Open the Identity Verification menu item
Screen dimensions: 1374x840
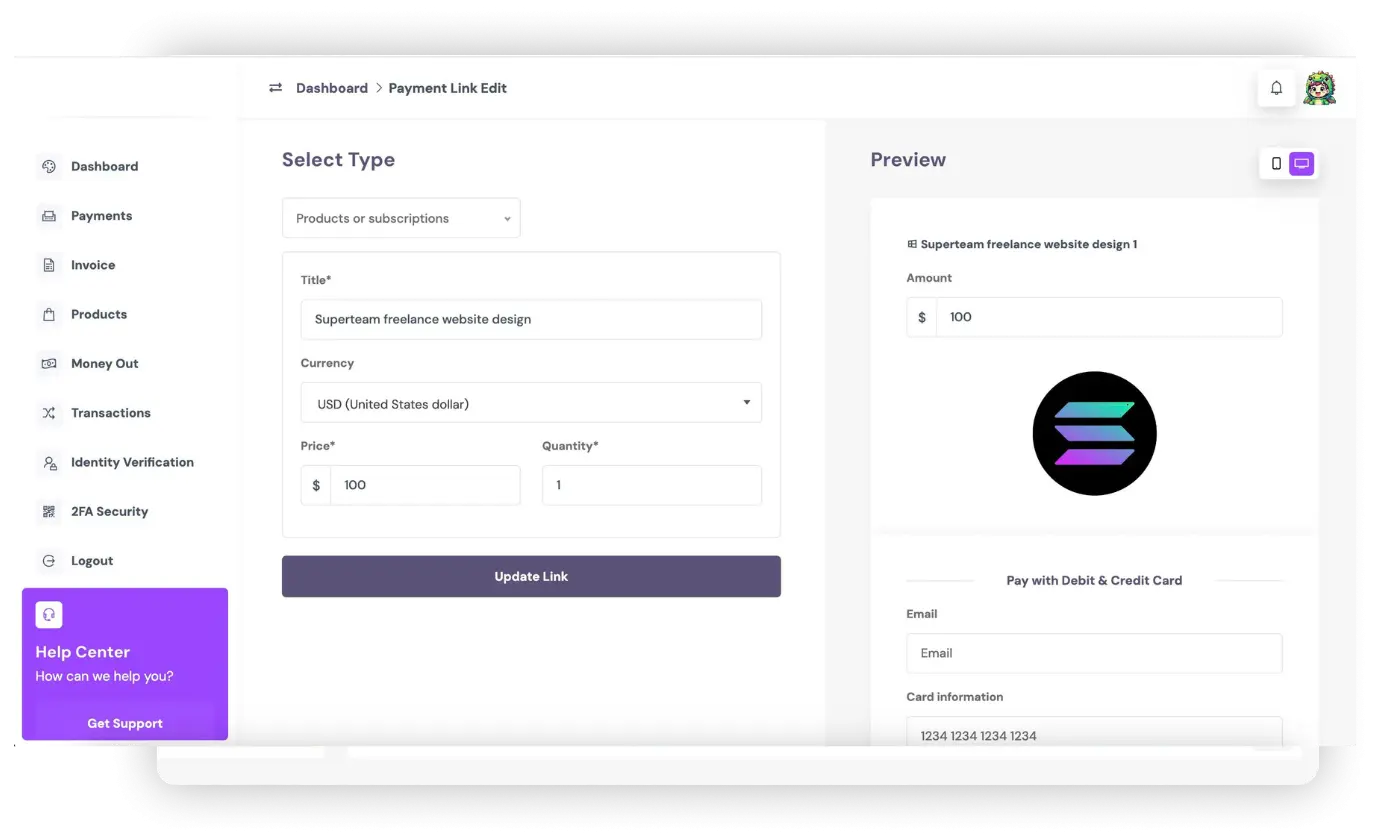coord(132,462)
